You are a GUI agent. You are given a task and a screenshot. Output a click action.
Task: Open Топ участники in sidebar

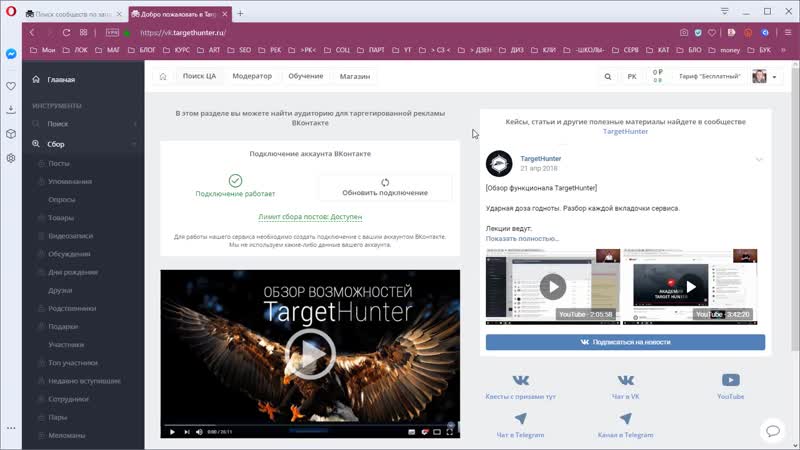pos(73,363)
